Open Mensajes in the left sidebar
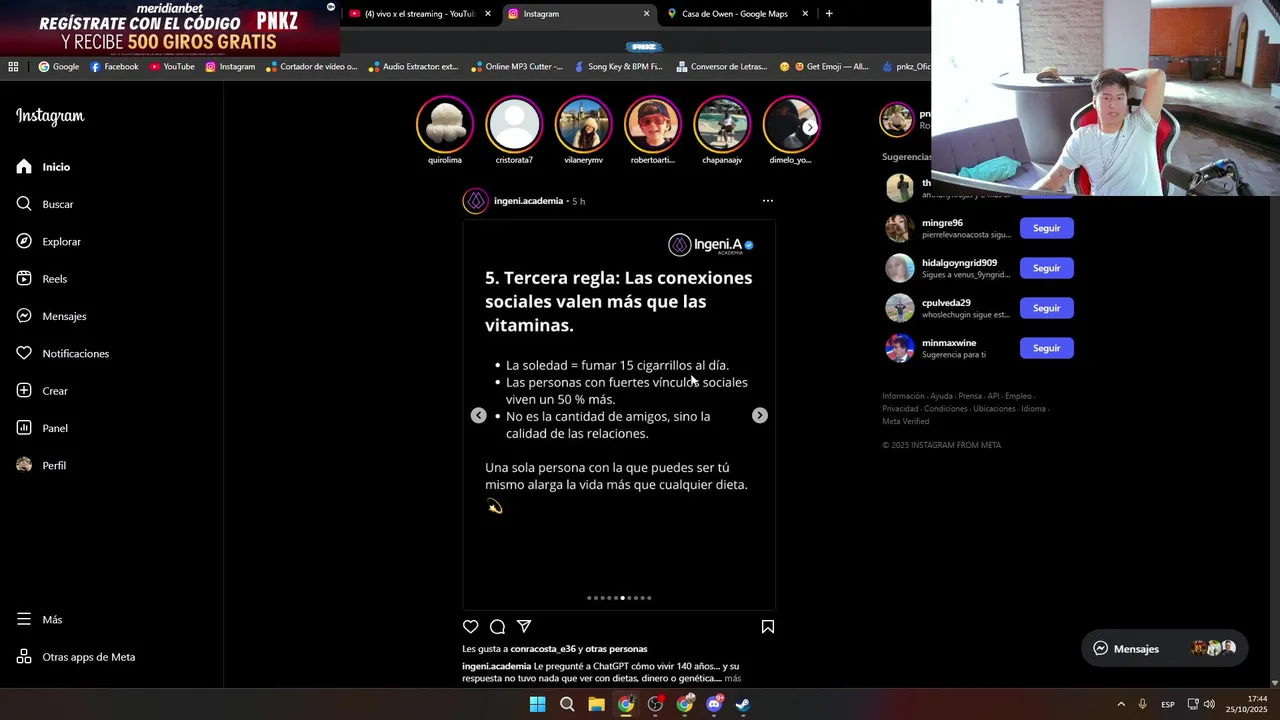The width and height of the screenshot is (1280, 720). click(51, 316)
